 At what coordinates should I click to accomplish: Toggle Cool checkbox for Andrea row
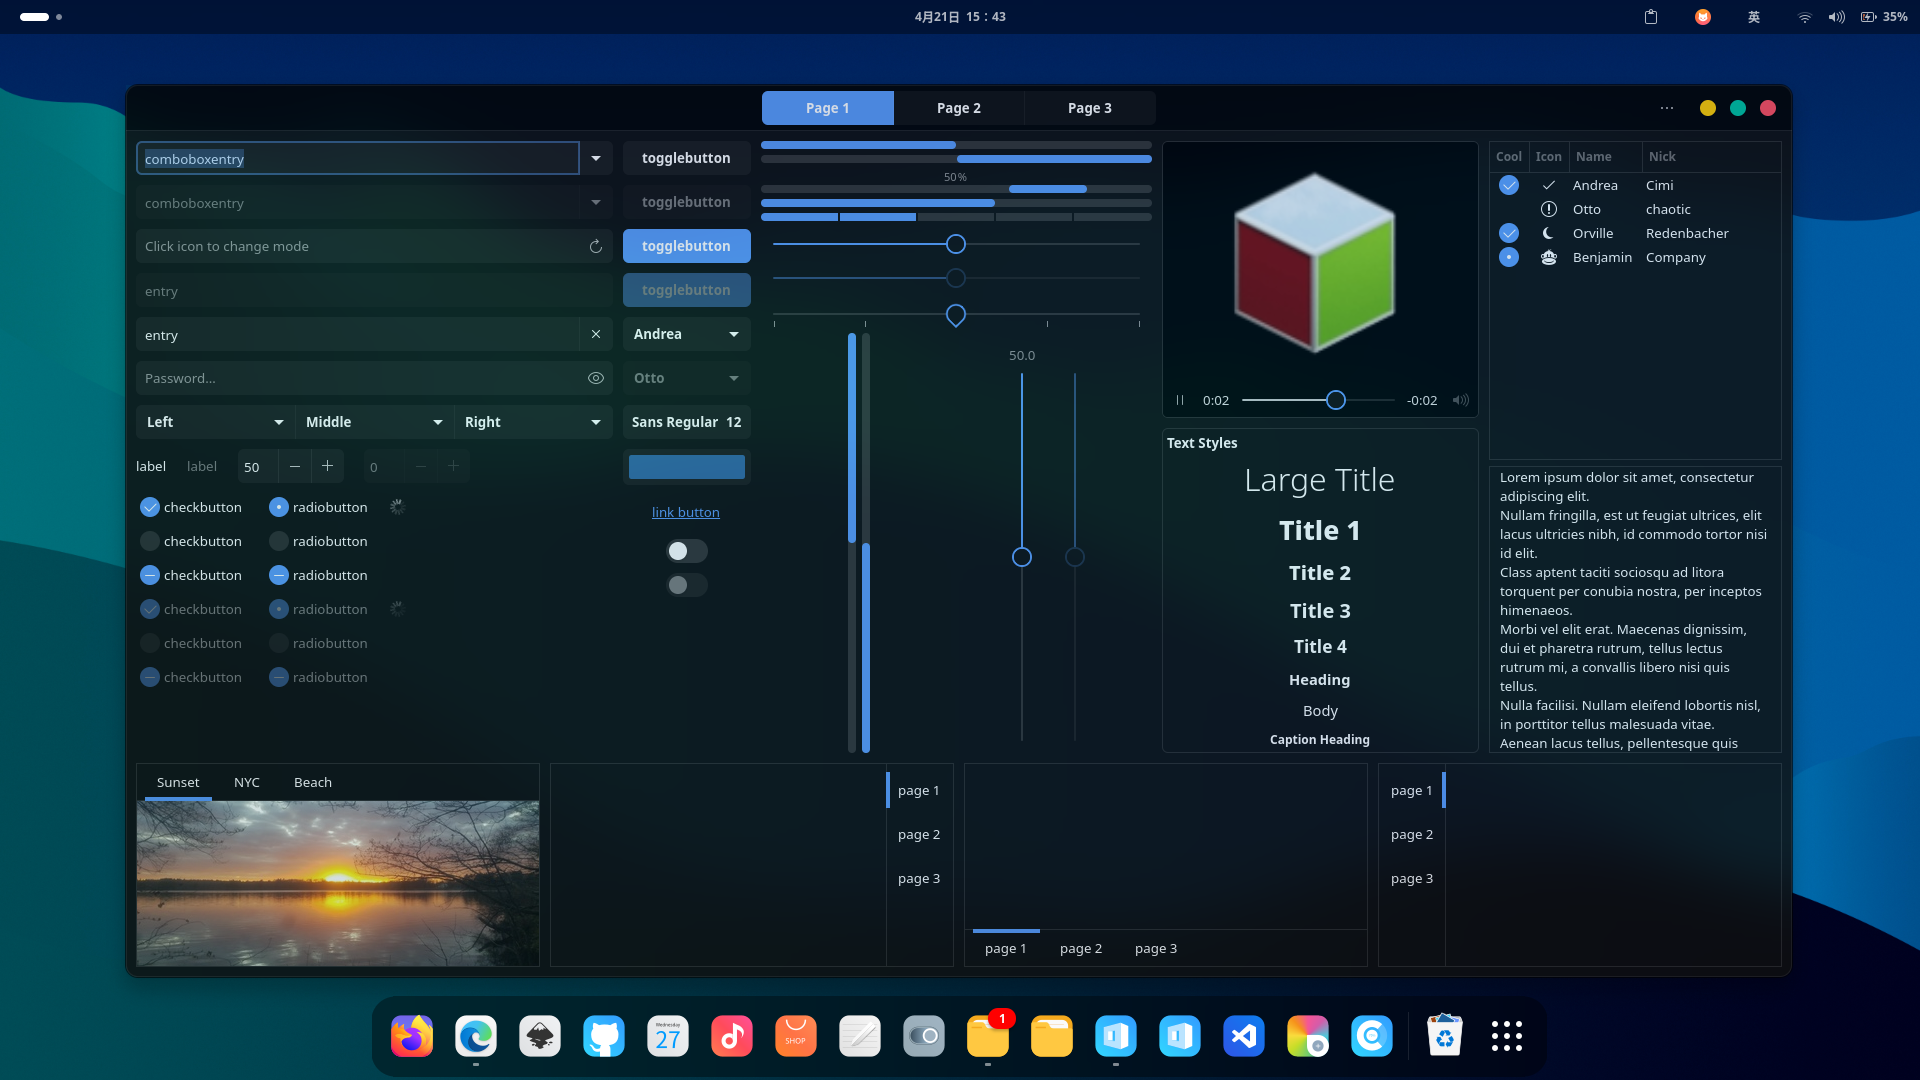click(x=1509, y=185)
